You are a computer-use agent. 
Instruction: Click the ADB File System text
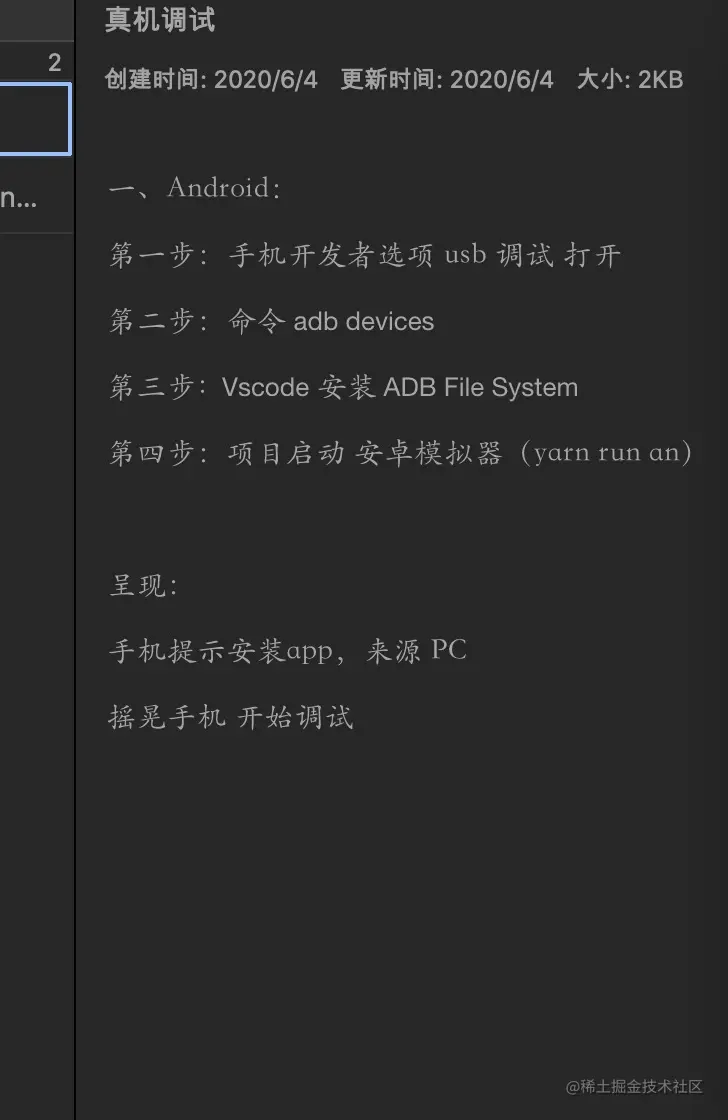tap(481, 387)
